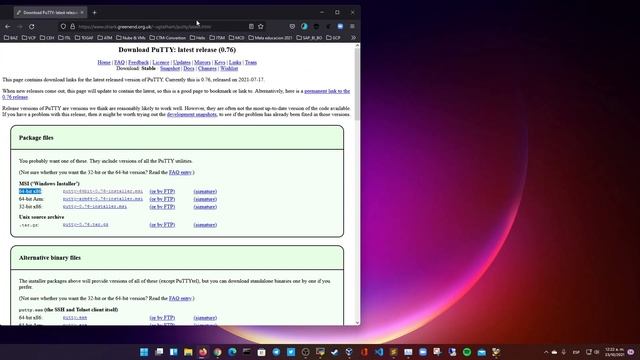Go to the Home link
The image size is (640, 360).
click(x=104, y=62)
